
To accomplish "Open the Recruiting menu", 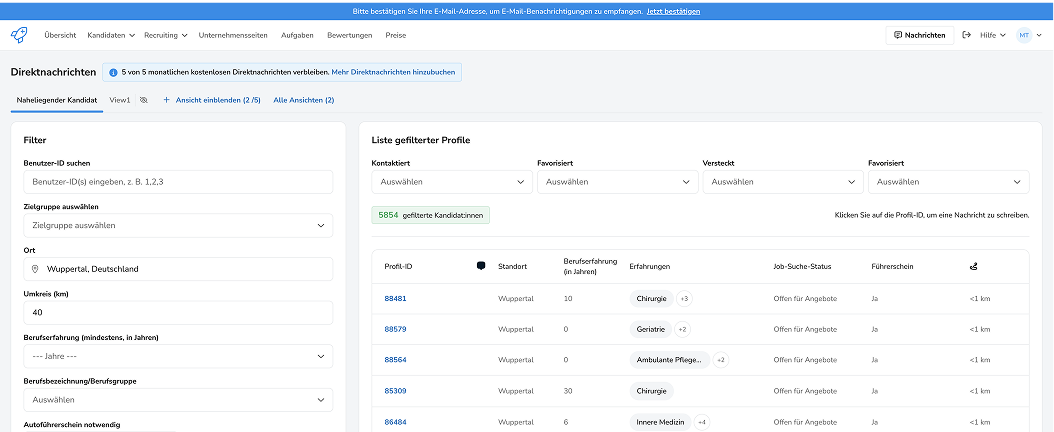I will [166, 35].
